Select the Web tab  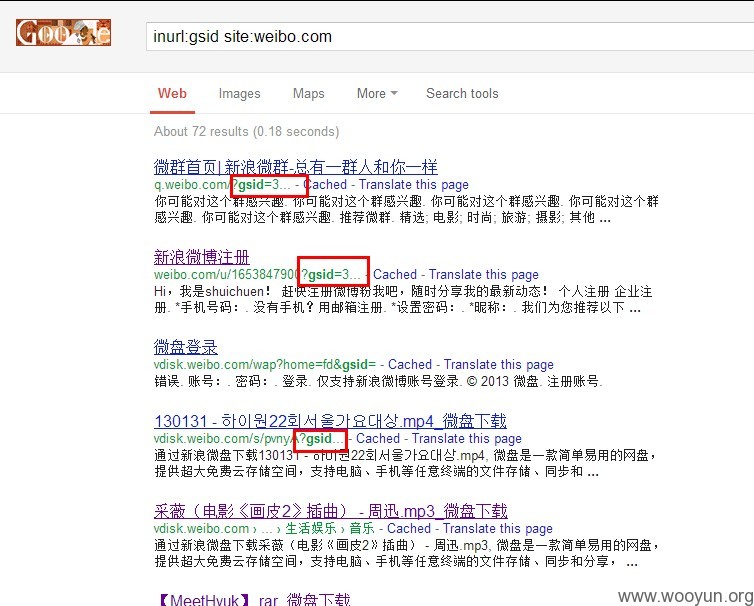coord(172,93)
